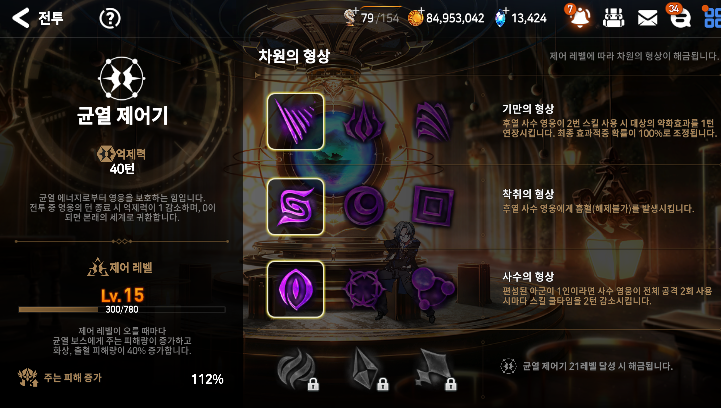Select the purple S-swirl form icon
Viewport: 721px width, 408px height.
(295, 207)
